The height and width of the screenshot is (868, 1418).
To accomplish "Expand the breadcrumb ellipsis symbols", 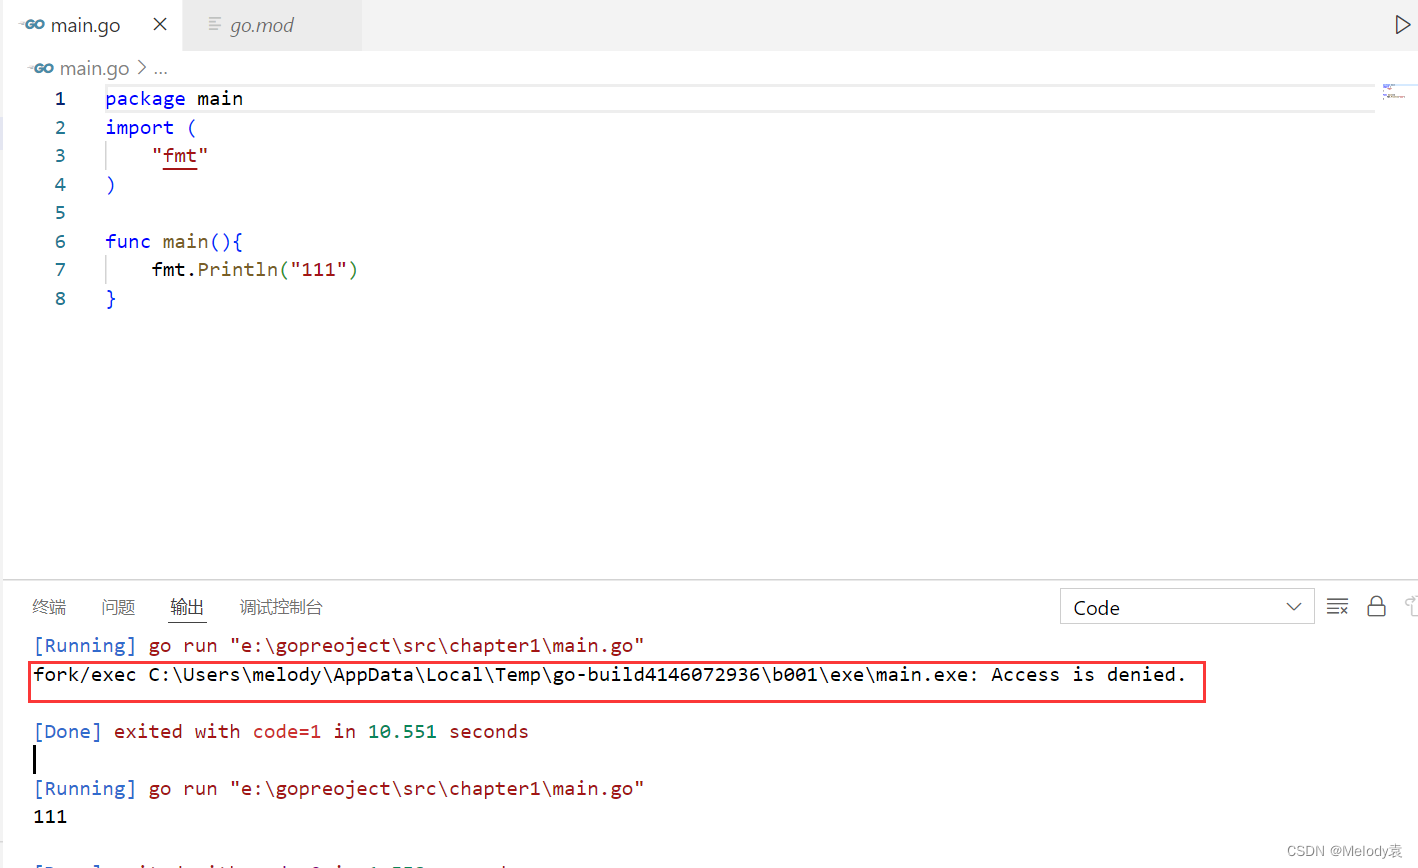I will 161,69.
